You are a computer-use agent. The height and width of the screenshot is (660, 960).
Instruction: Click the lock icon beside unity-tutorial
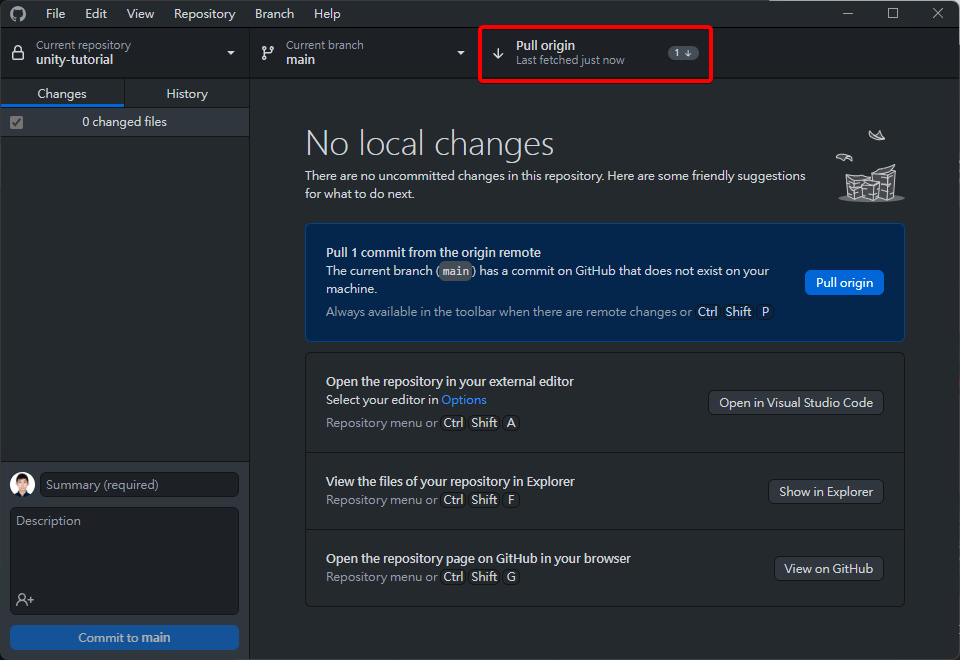18,53
